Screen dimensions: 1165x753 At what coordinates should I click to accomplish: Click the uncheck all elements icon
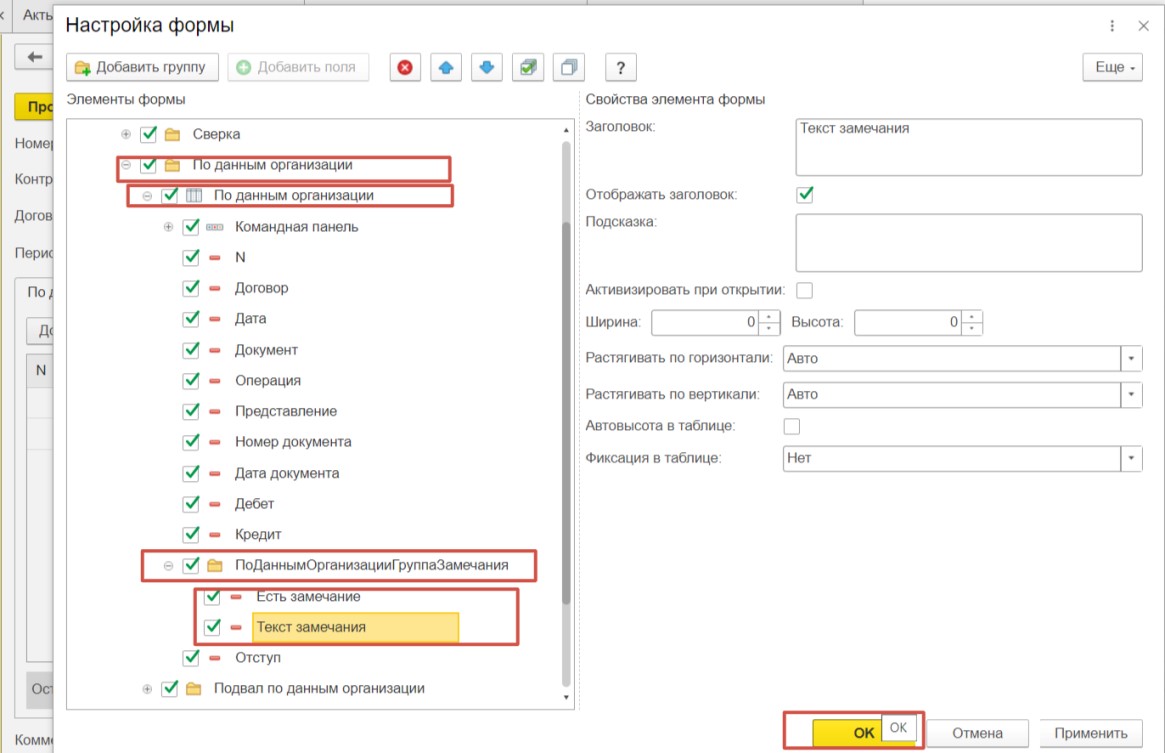569,67
